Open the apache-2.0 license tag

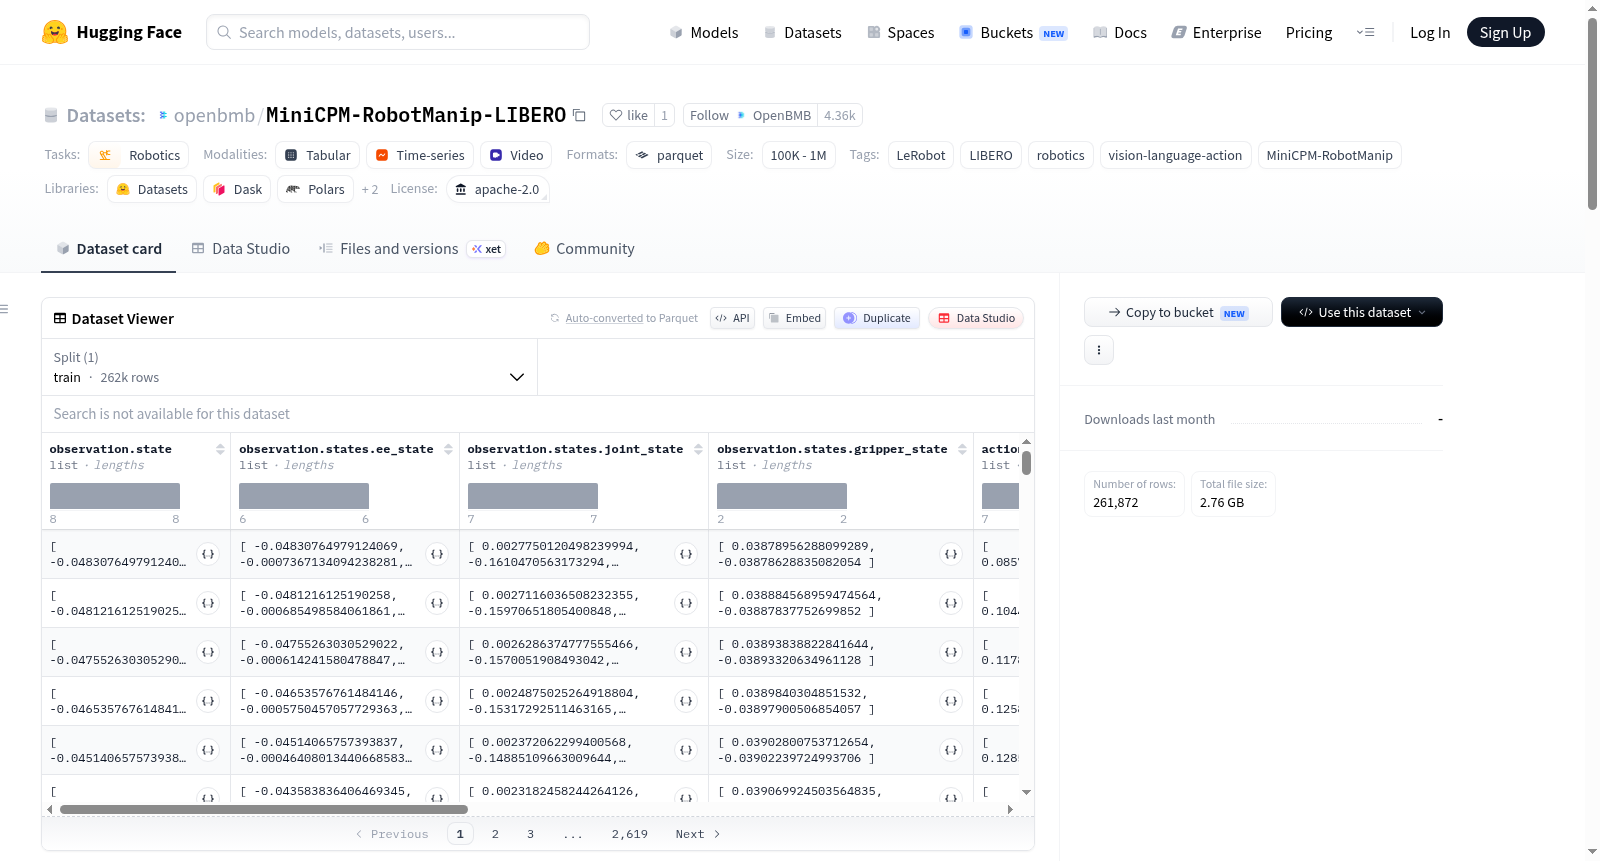(x=497, y=189)
